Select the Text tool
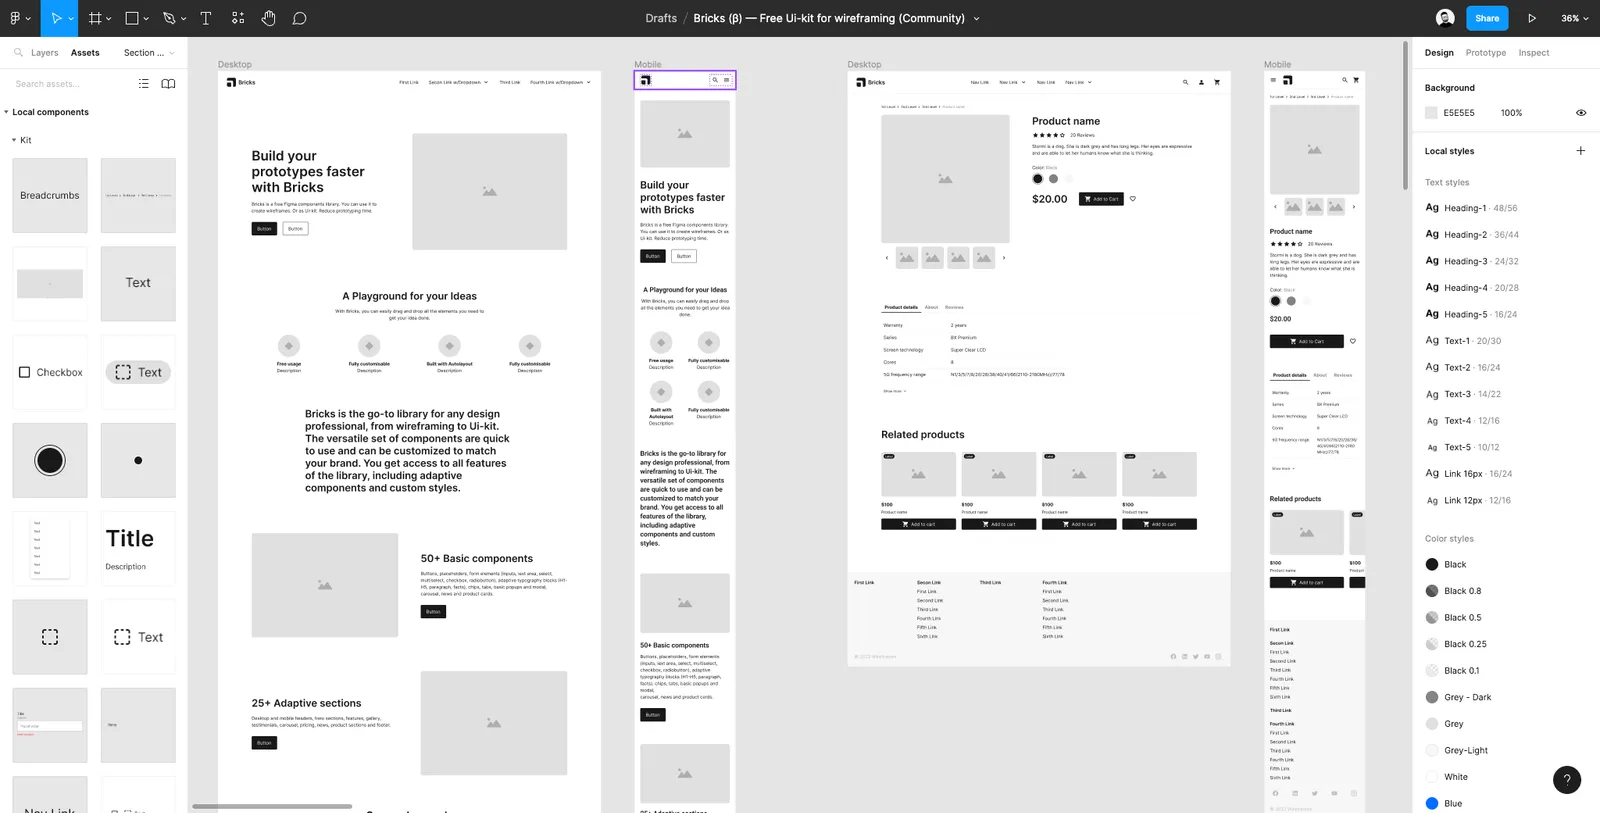 (206, 18)
